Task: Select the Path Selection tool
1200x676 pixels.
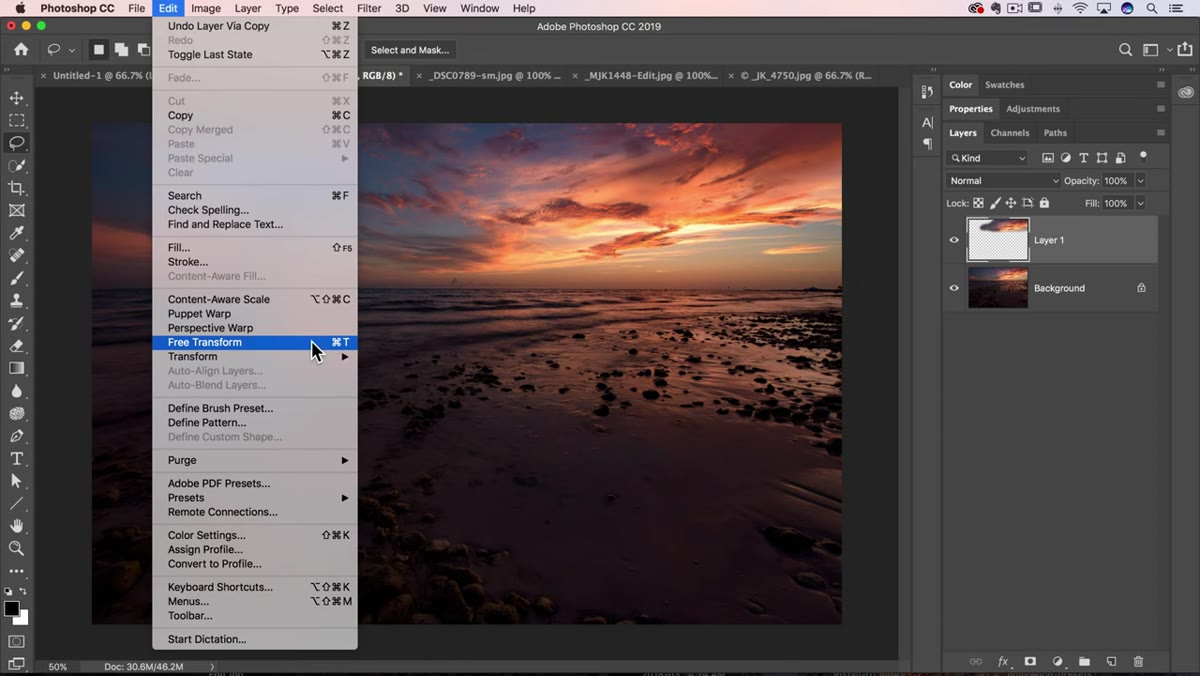Action: pyautogui.click(x=17, y=481)
